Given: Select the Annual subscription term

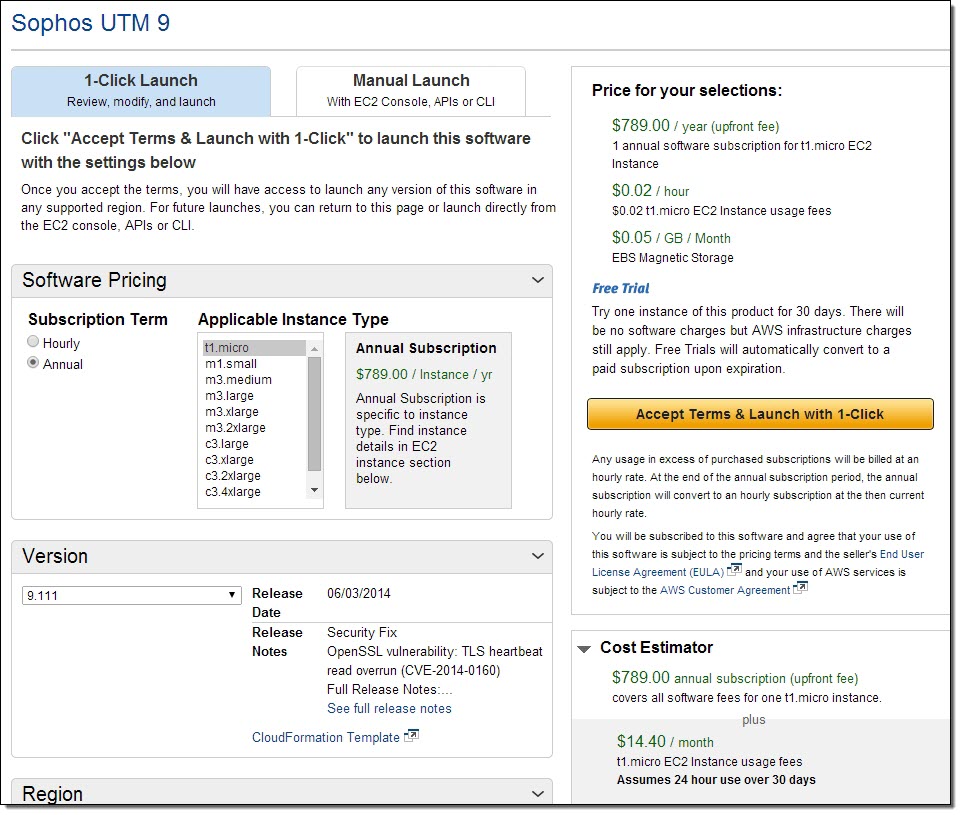Looking at the screenshot, I should (x=33, y=364).
